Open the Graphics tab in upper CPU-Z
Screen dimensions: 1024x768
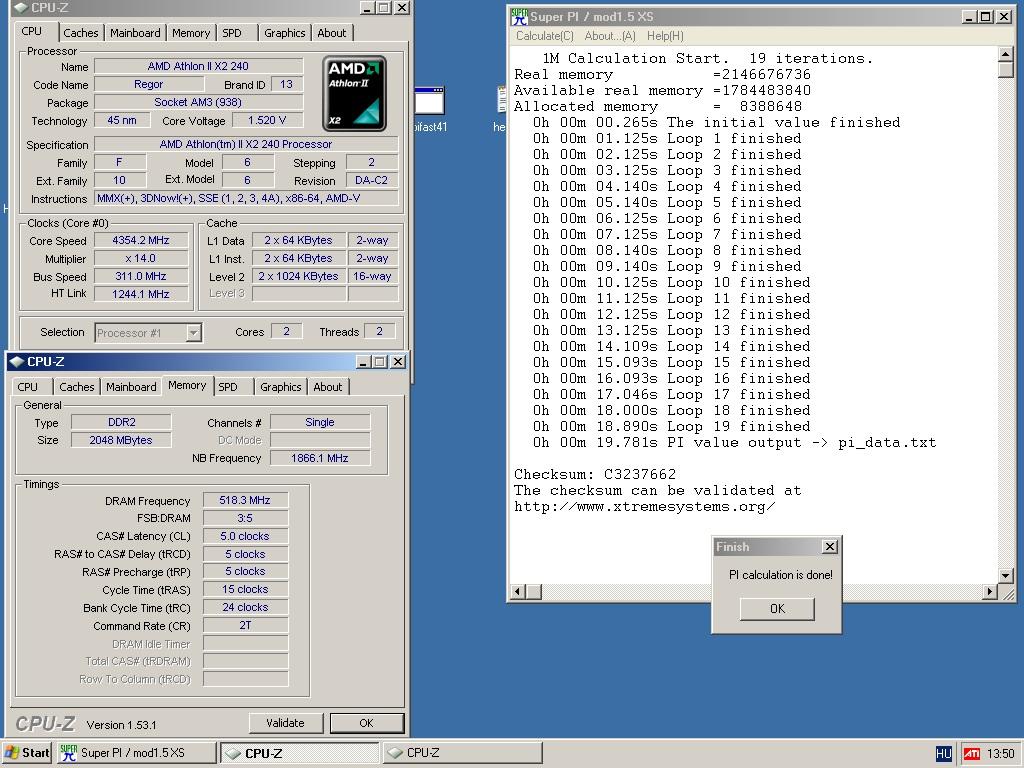(x=284, y=33)
